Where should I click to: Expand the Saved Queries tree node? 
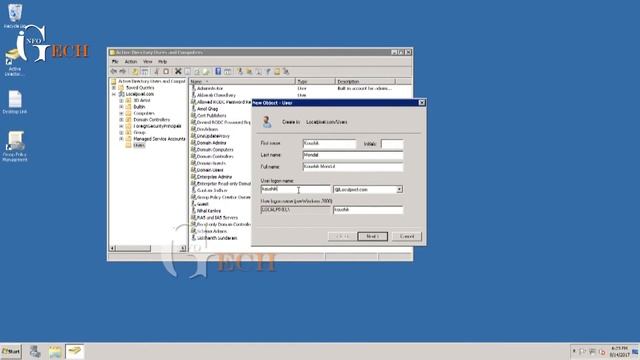pyautogui.click(x=114, y=88)
